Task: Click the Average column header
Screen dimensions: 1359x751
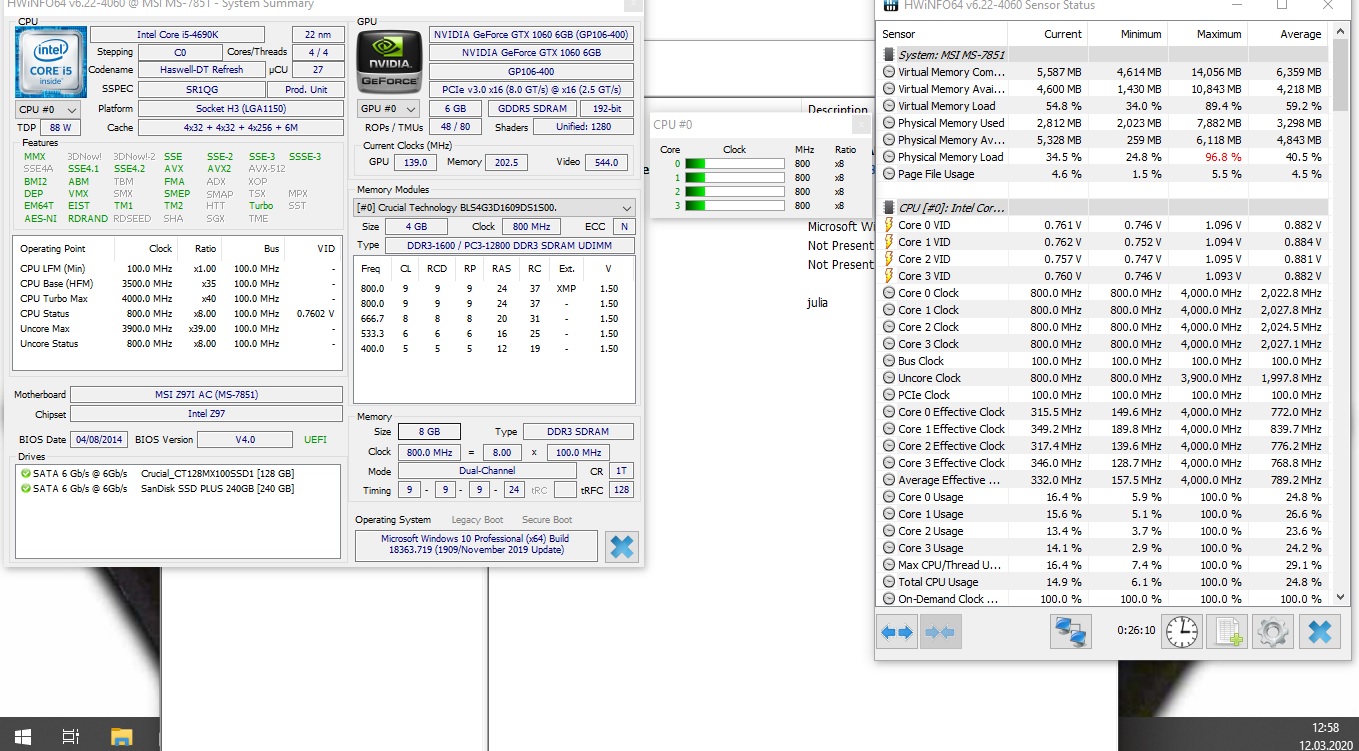Action: pos(1288,34)
